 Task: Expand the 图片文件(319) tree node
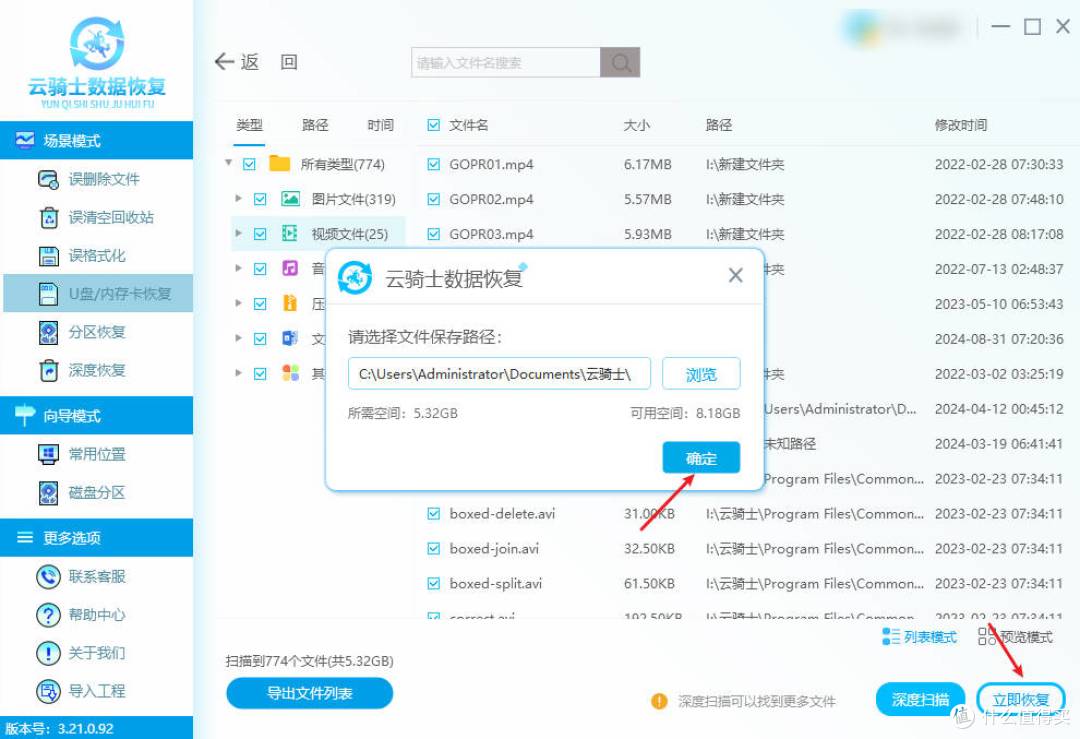[x=238, y=198]
